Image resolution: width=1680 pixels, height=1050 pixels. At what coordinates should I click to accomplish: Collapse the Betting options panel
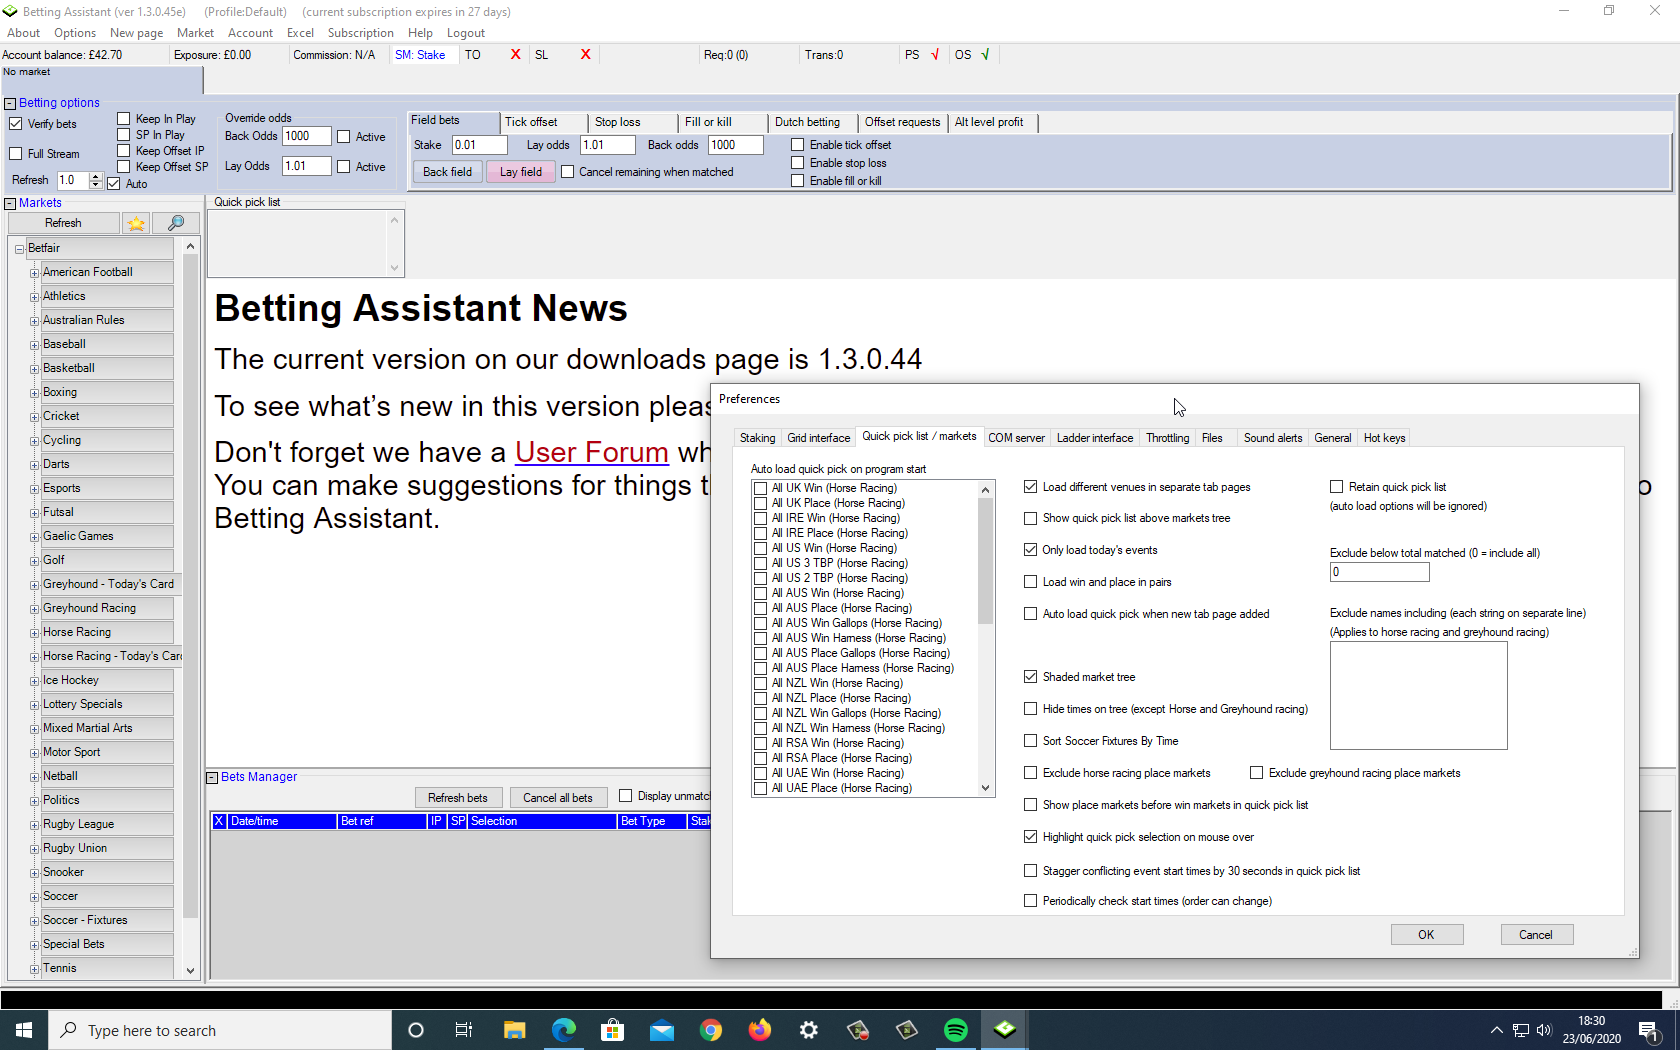pos(10,103)
